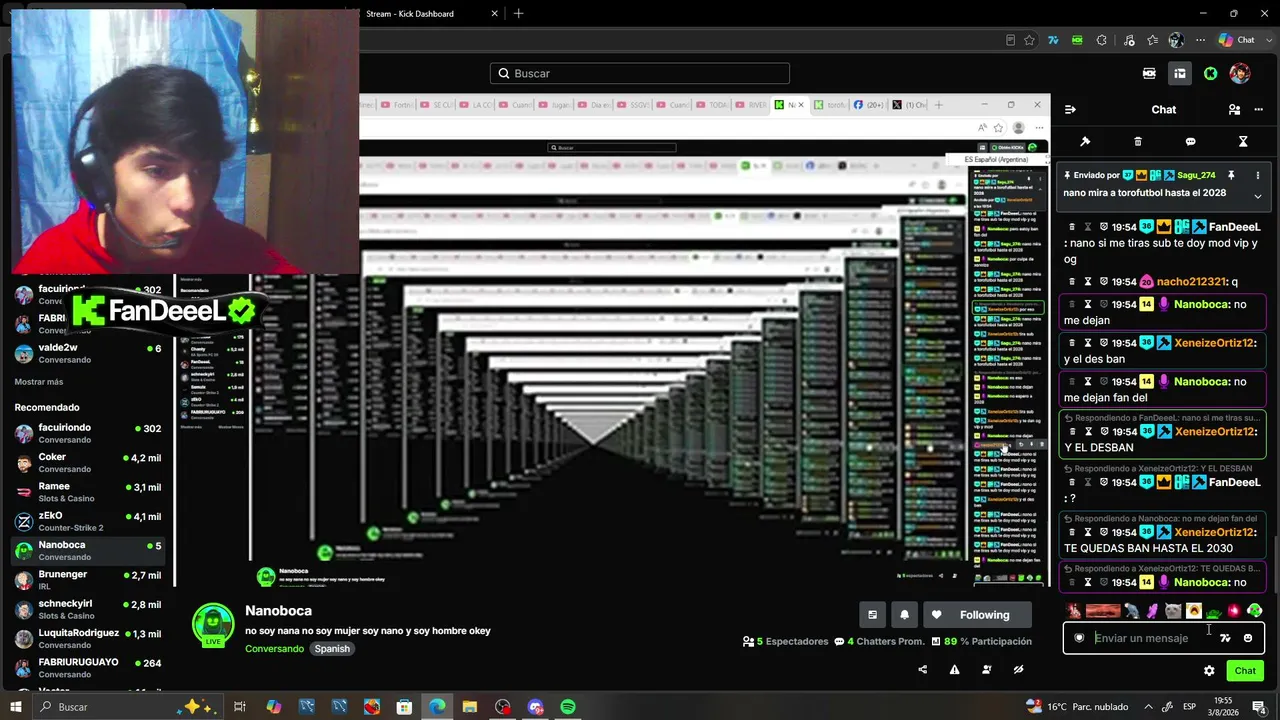Viewport: 1280px width, 720px height.
Task: Click the clip icon button beside the bell
Action: [872, 615]
